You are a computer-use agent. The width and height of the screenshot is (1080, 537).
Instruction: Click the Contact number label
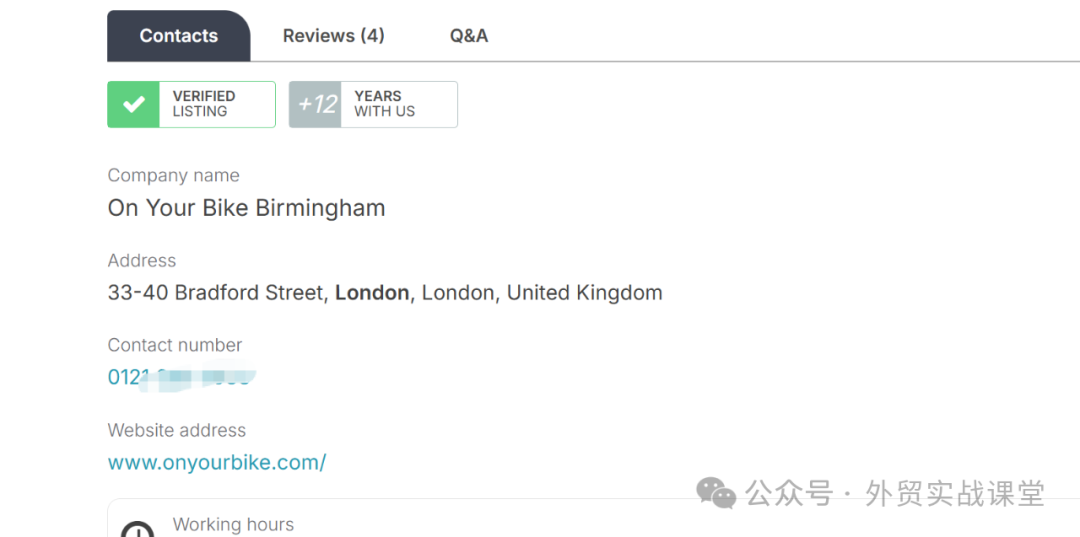(x=174, y=345)
